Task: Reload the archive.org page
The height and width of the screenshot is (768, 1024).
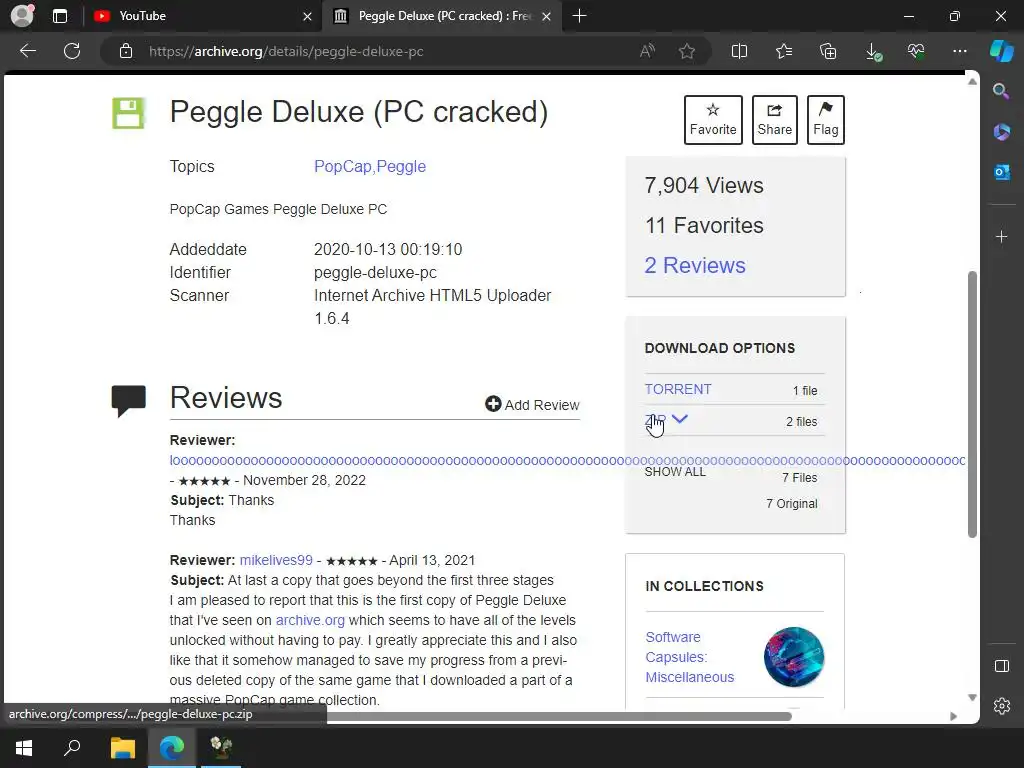Action: (x=72, y=51)
